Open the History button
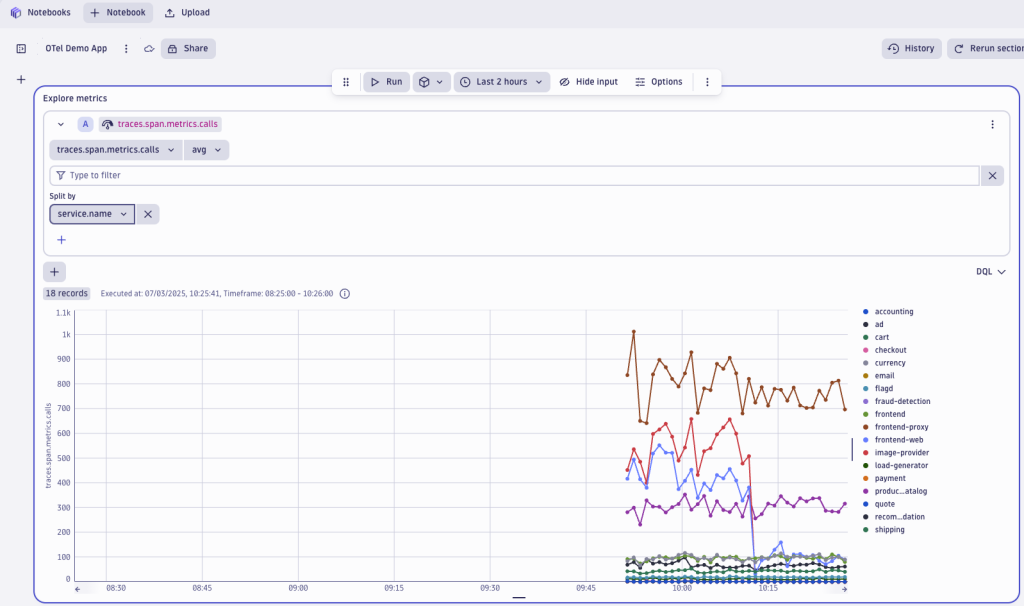The height and width of the screenshot is (606, 1024). click(x=910, y=48)
